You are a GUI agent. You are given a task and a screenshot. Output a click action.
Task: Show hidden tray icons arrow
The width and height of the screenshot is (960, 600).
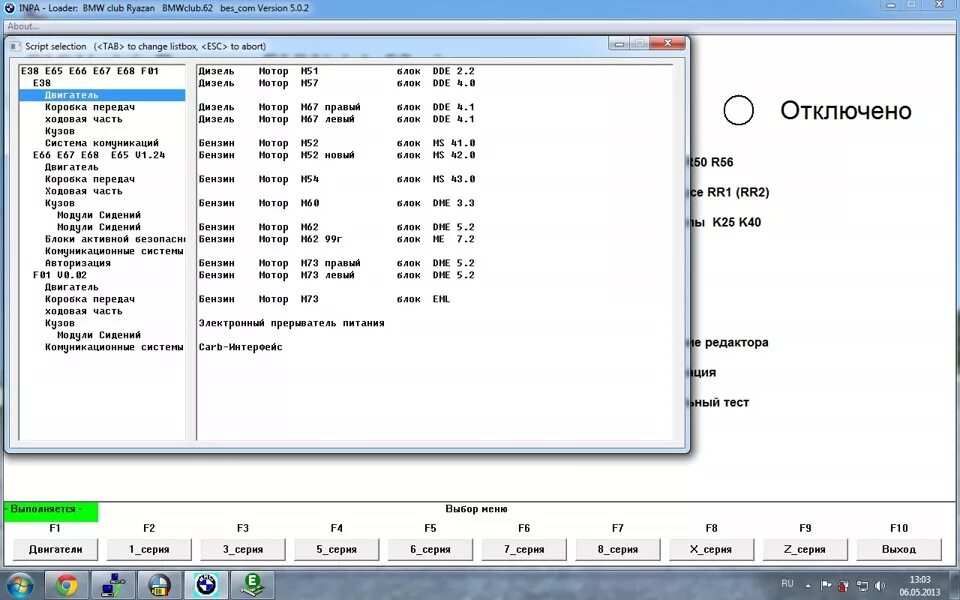(808, 586)
